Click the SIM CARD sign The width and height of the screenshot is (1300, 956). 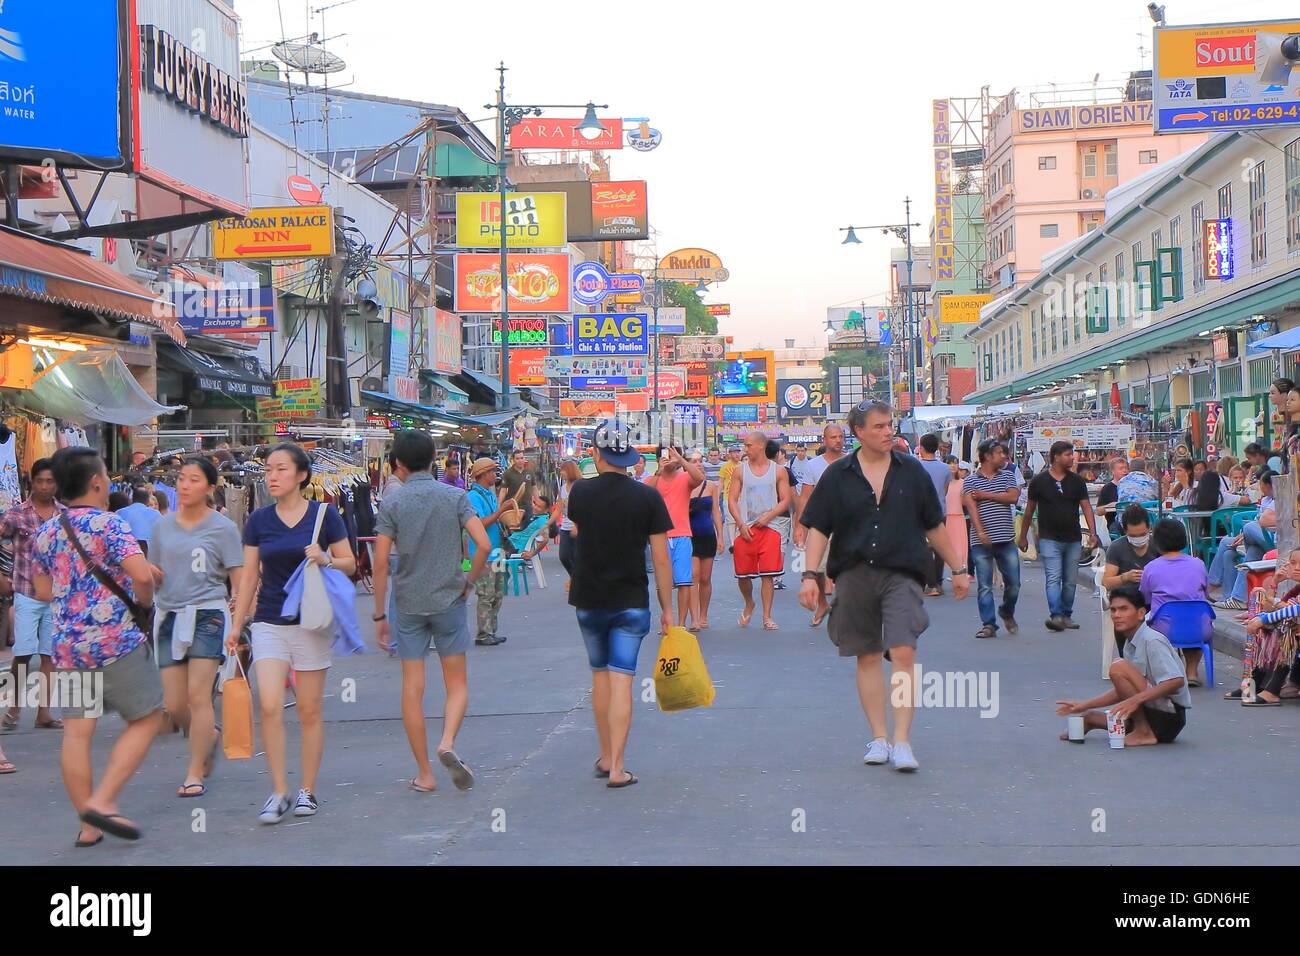click(687, 411)
